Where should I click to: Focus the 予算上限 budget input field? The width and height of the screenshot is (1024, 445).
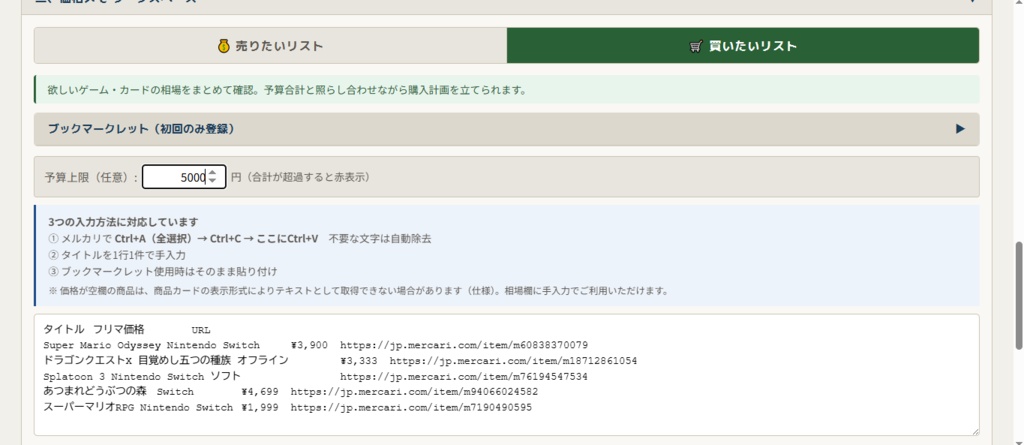click(184, 176)
